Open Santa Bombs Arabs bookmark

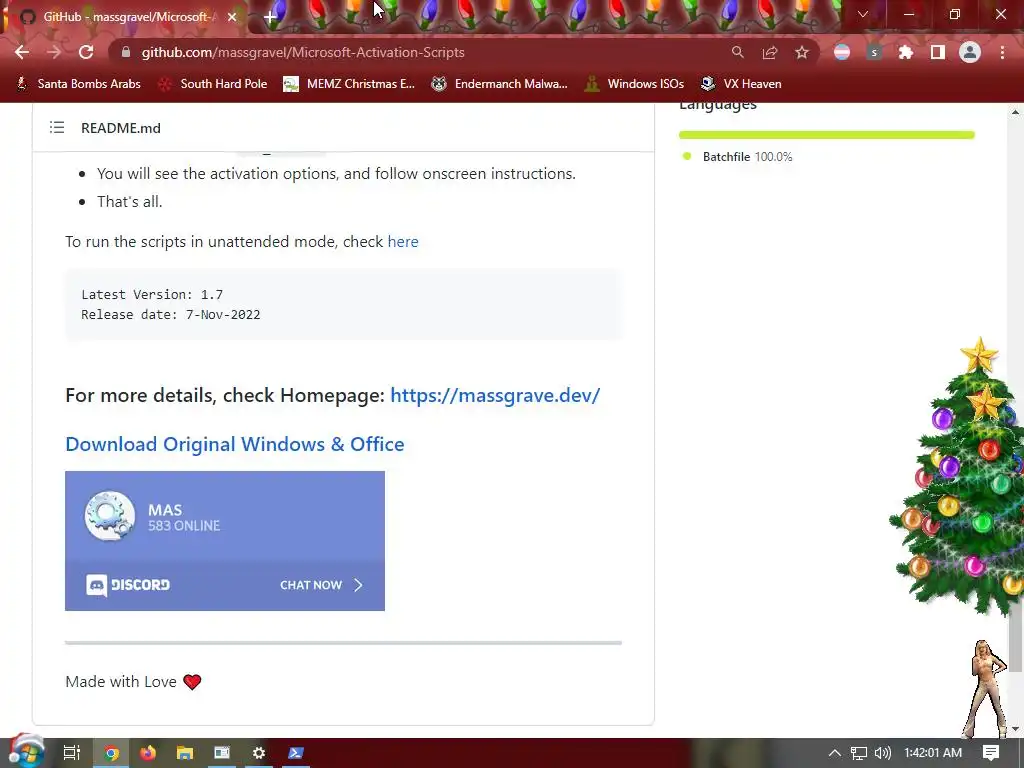(78, 84)
